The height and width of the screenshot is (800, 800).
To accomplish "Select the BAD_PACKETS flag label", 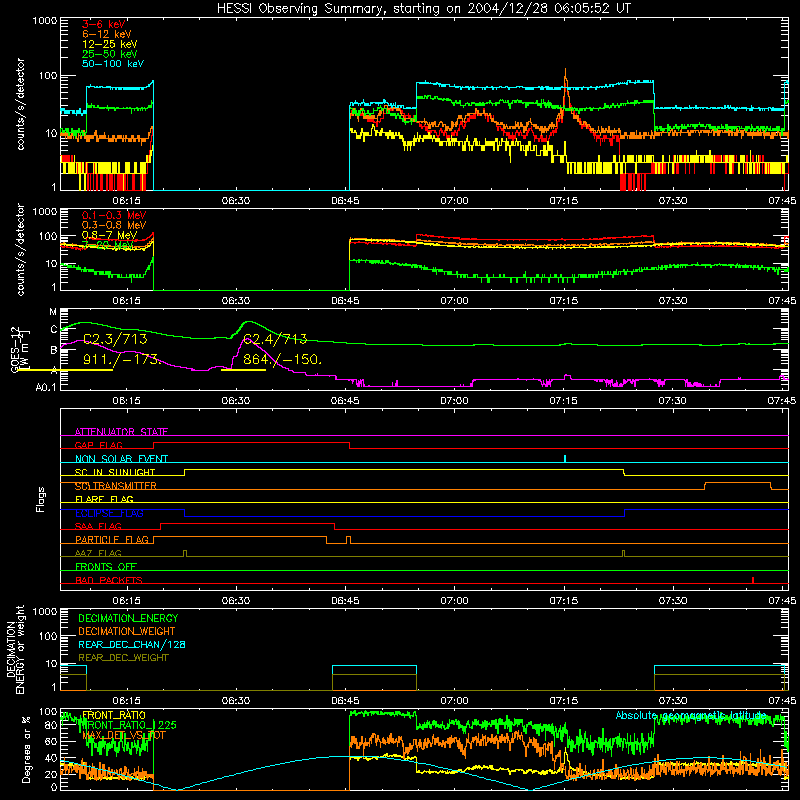I will coord(109,580).
